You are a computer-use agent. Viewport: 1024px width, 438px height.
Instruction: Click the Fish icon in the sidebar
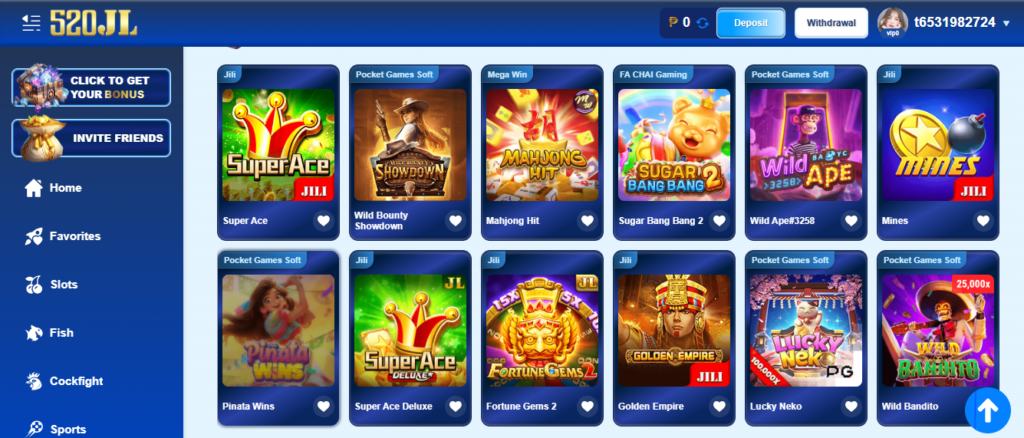33,333
